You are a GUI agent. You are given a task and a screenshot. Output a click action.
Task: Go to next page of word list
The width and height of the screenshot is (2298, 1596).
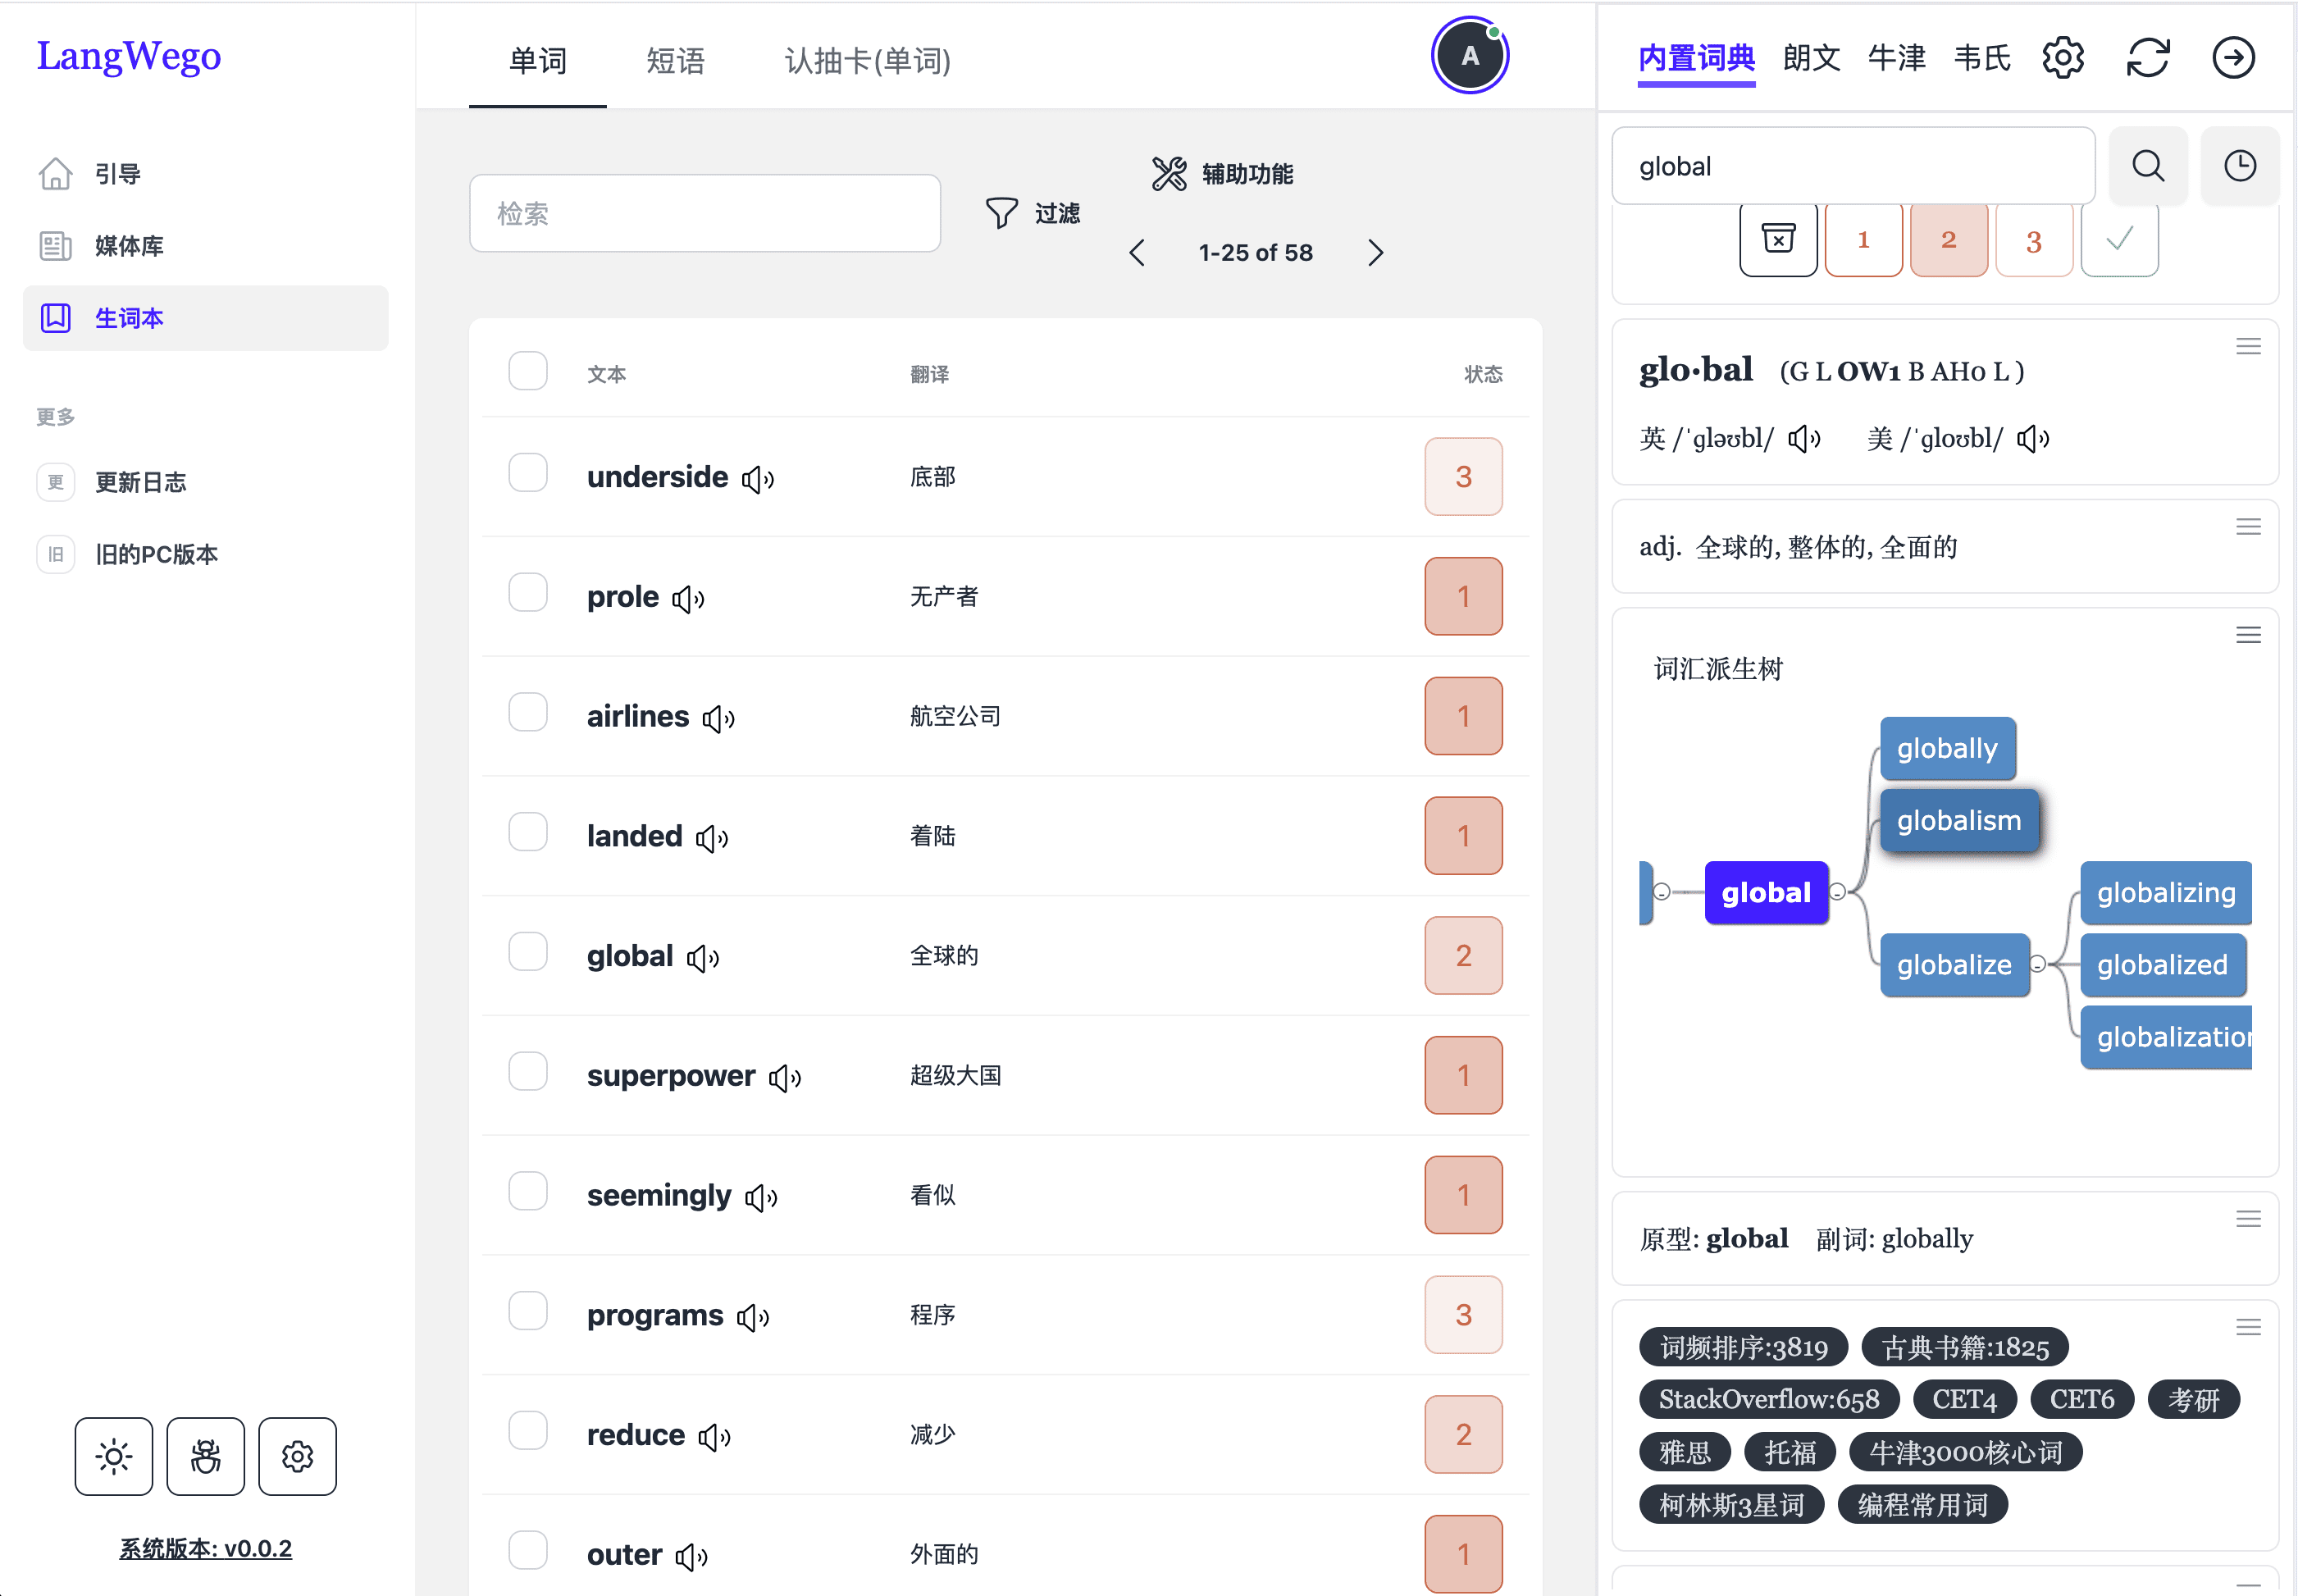(1376, 253)
